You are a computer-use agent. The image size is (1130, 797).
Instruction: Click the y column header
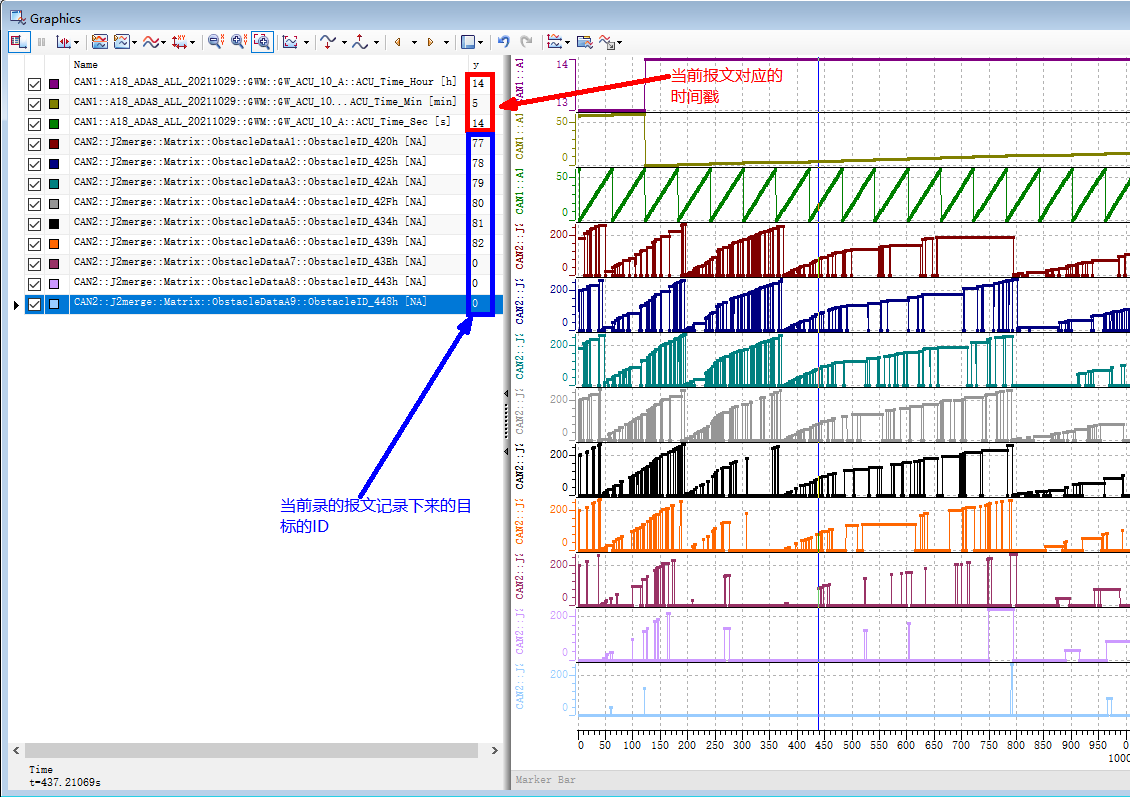pos(476,64)
